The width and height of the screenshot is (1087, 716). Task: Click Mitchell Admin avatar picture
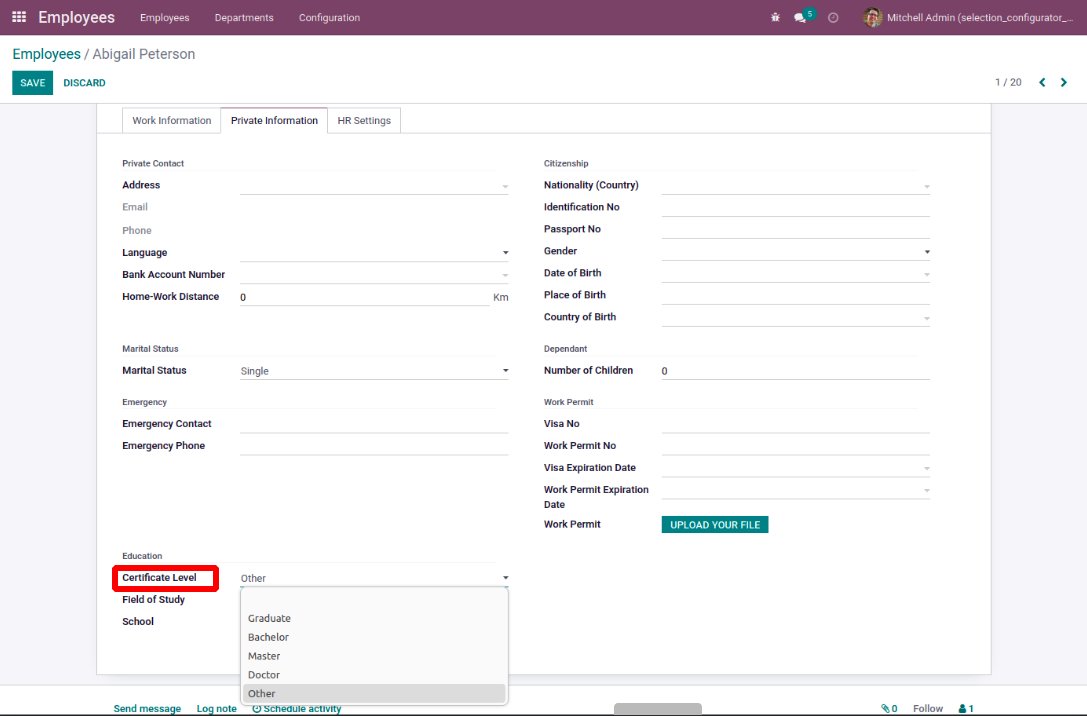(x=872, y=17)
